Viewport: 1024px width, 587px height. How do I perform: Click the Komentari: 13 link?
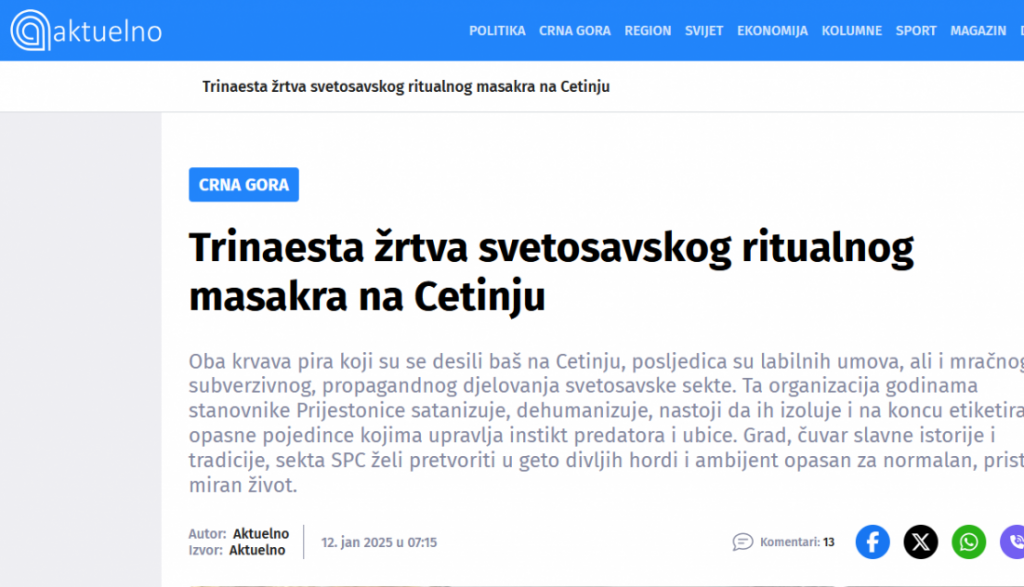click(x=797, y=542)
